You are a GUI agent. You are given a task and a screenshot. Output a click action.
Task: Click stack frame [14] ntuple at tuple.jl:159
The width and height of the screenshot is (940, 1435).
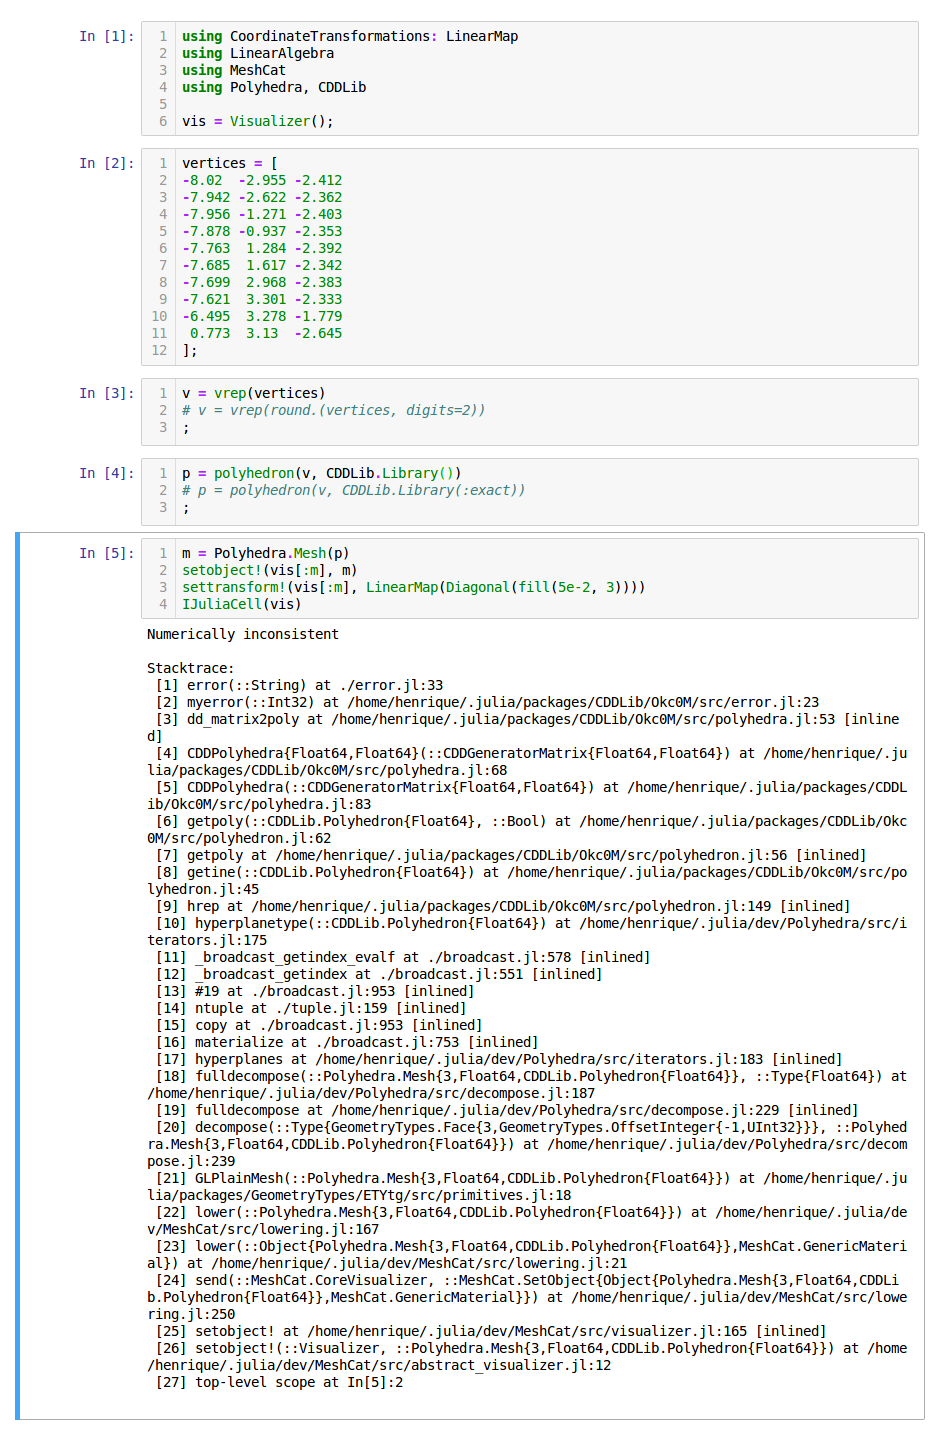click(x=311, y=1008)
